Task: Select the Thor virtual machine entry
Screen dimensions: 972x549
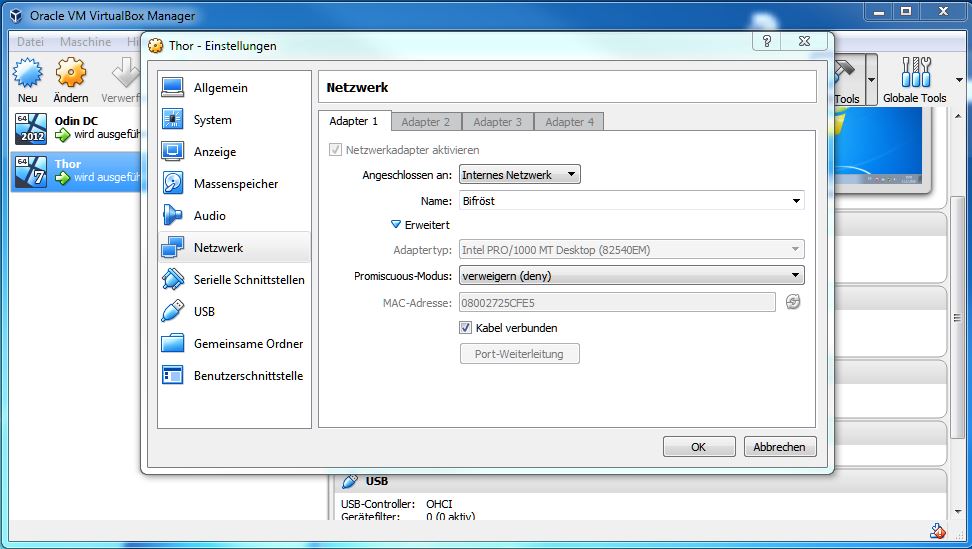Action: pyautogui.click(x=76, y=171)
